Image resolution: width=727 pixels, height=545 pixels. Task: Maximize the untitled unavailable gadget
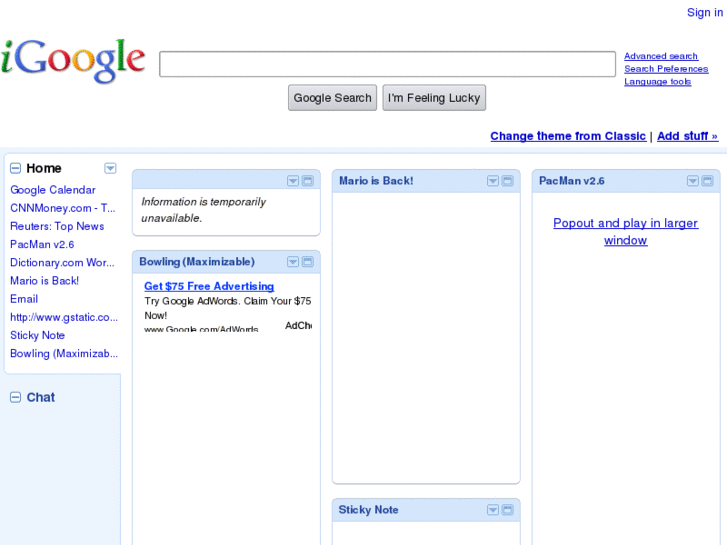click(x=308, y=181)
